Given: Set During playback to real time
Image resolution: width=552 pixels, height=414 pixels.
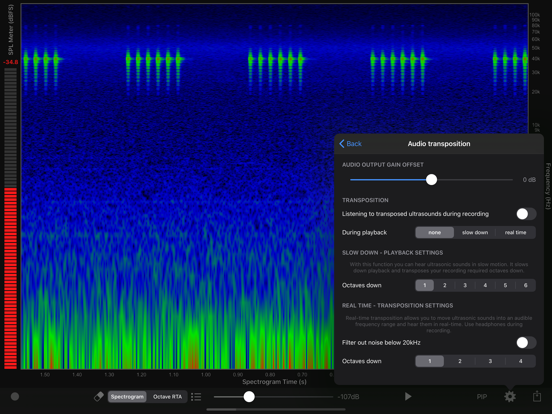Looking at the screenshot, I should point(515,232).
